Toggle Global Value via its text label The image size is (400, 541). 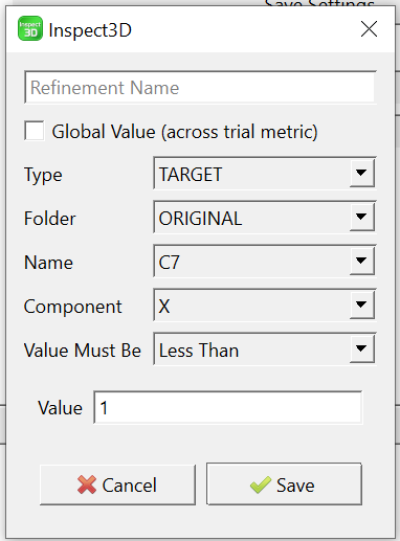coord(185,132)
